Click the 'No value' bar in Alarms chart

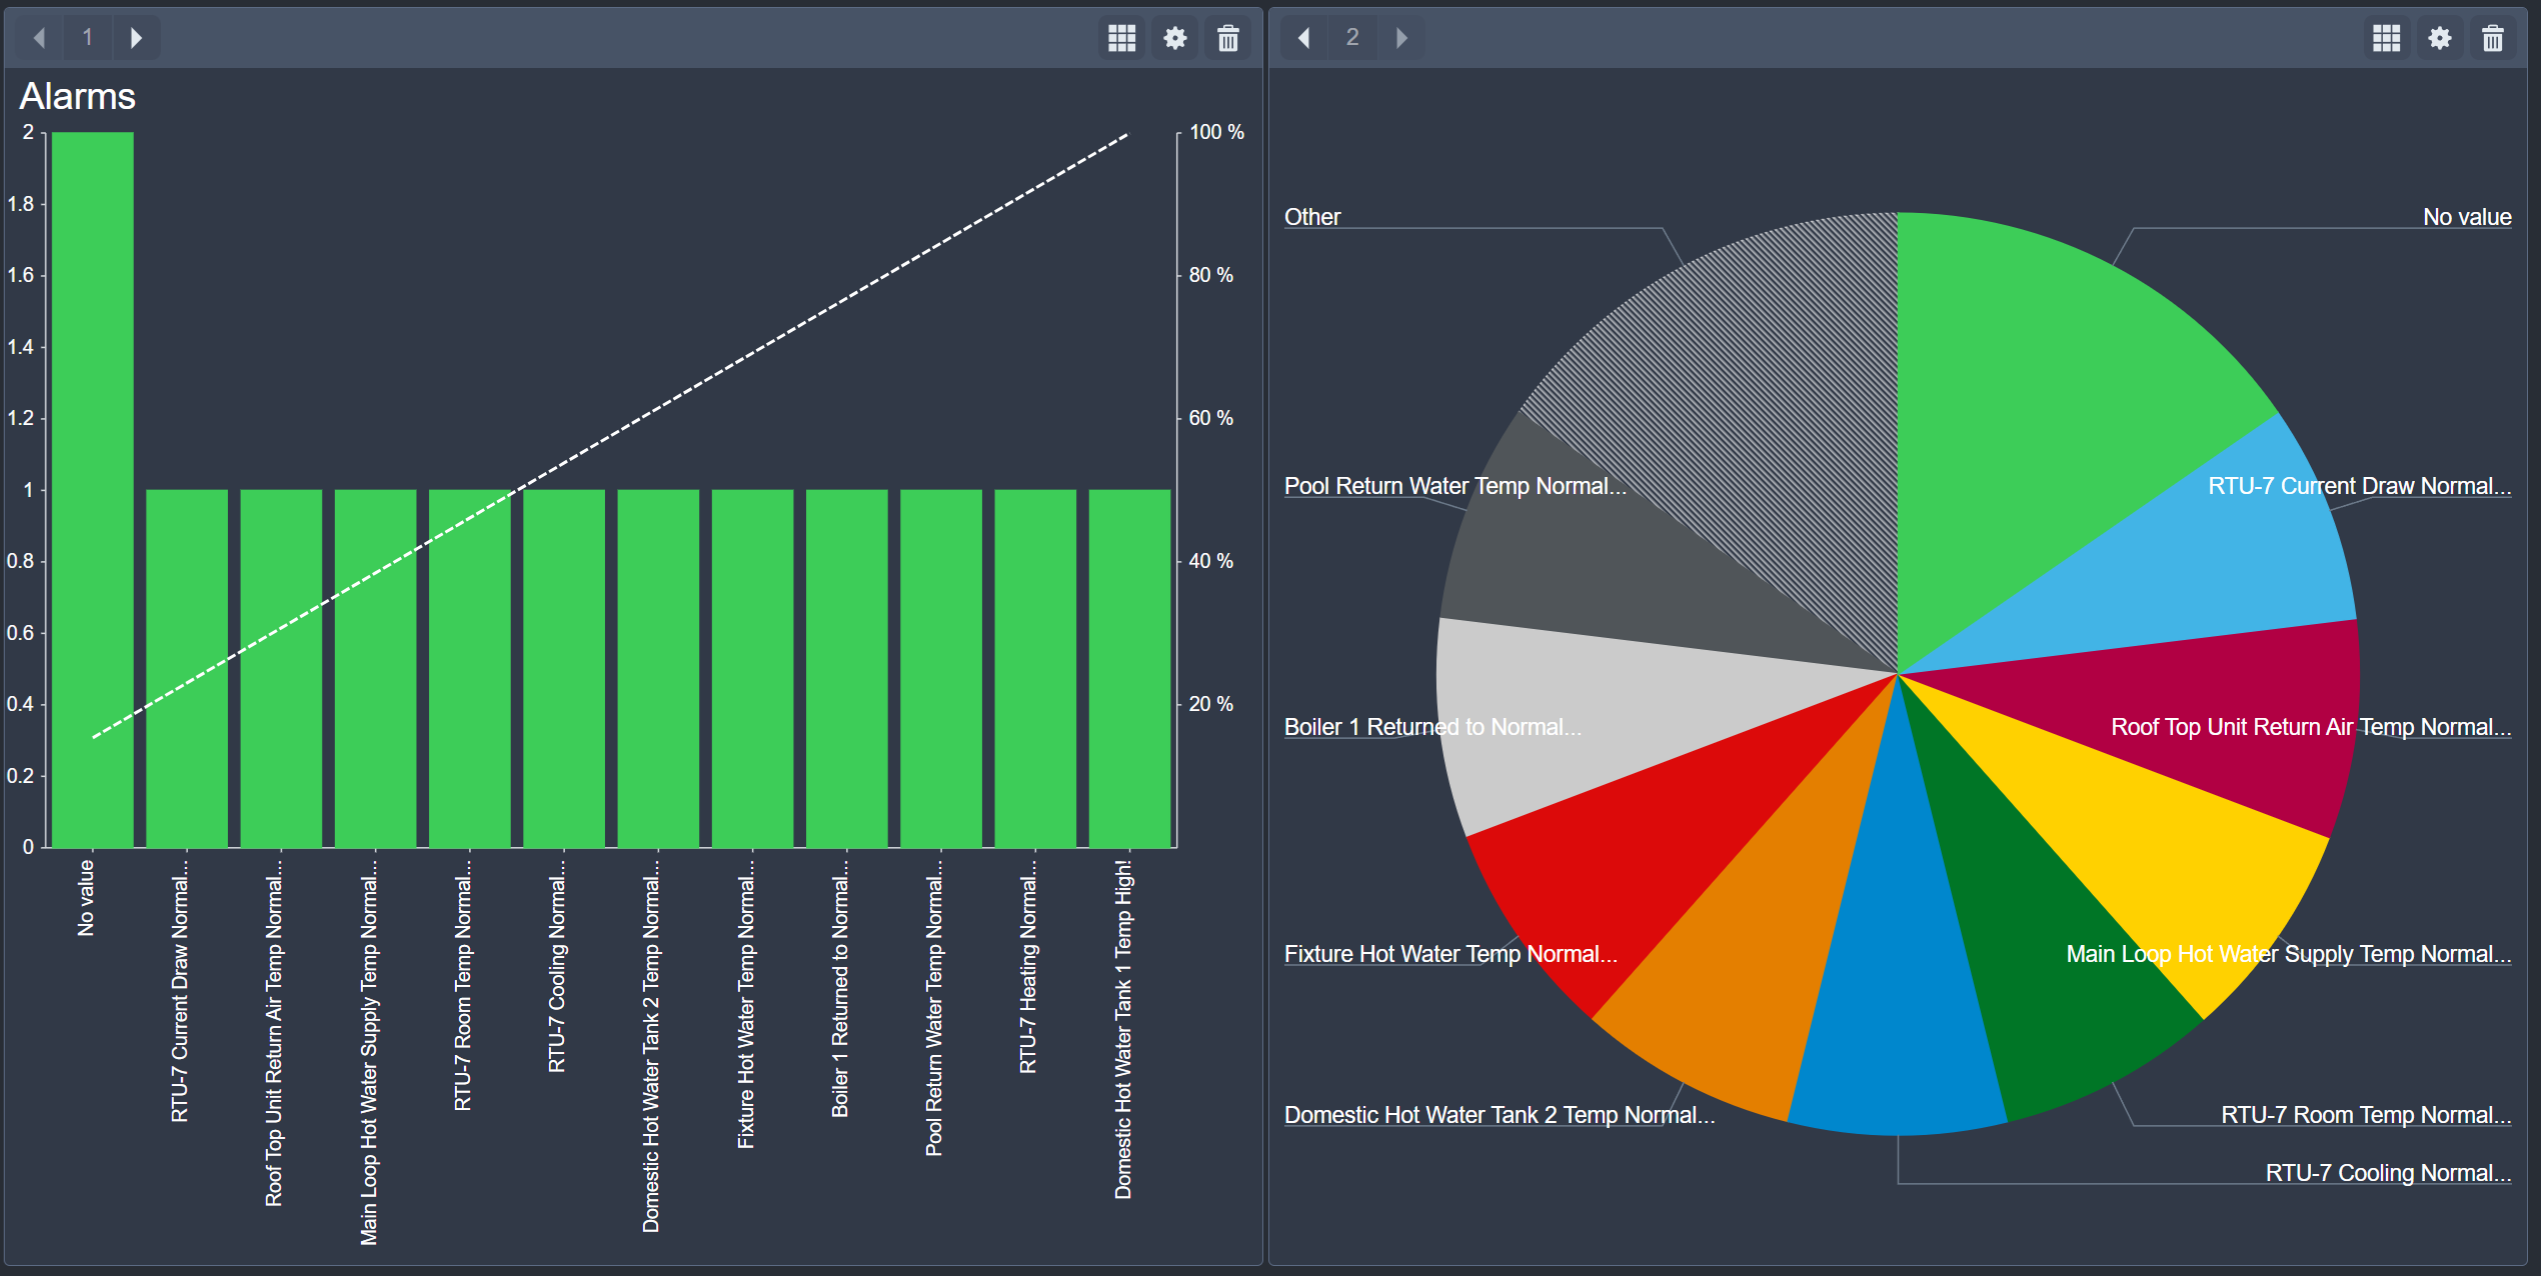(x=92, y=490)
